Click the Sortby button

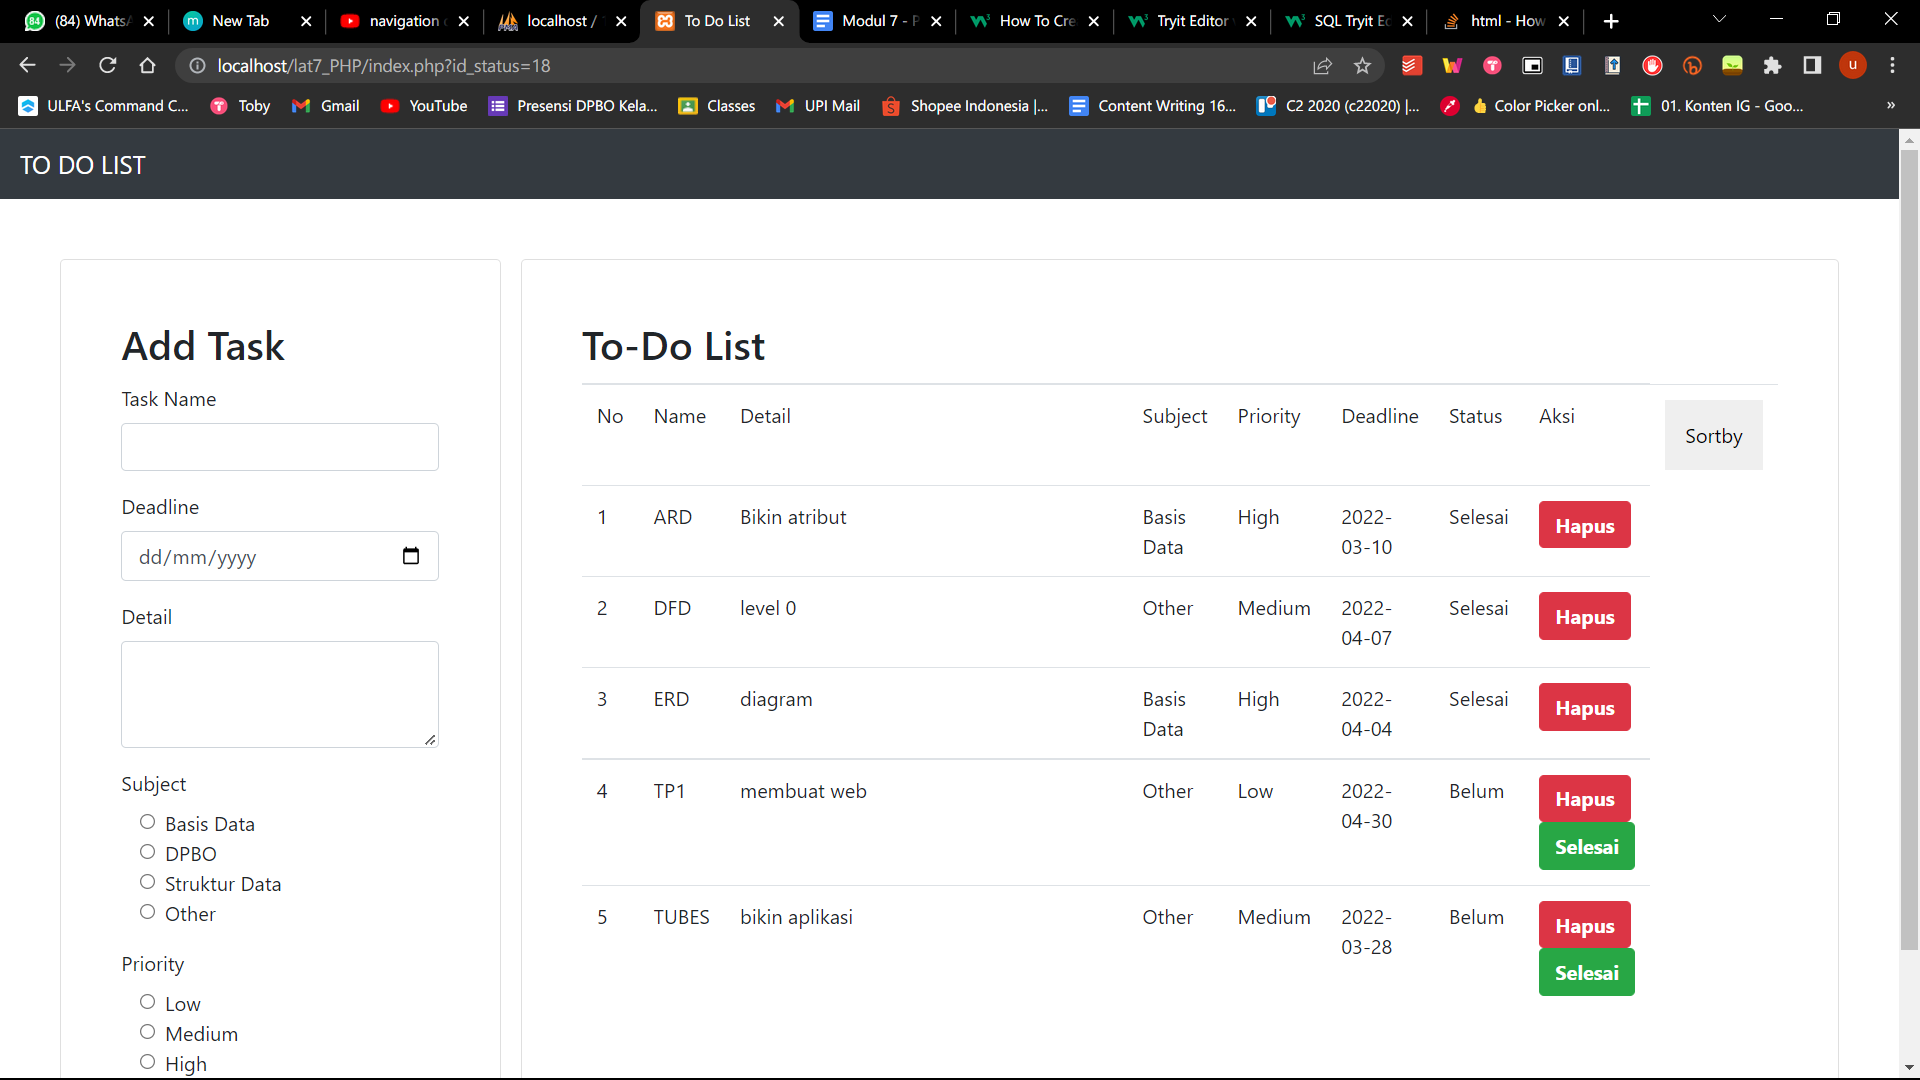(x=1713, y=435)
